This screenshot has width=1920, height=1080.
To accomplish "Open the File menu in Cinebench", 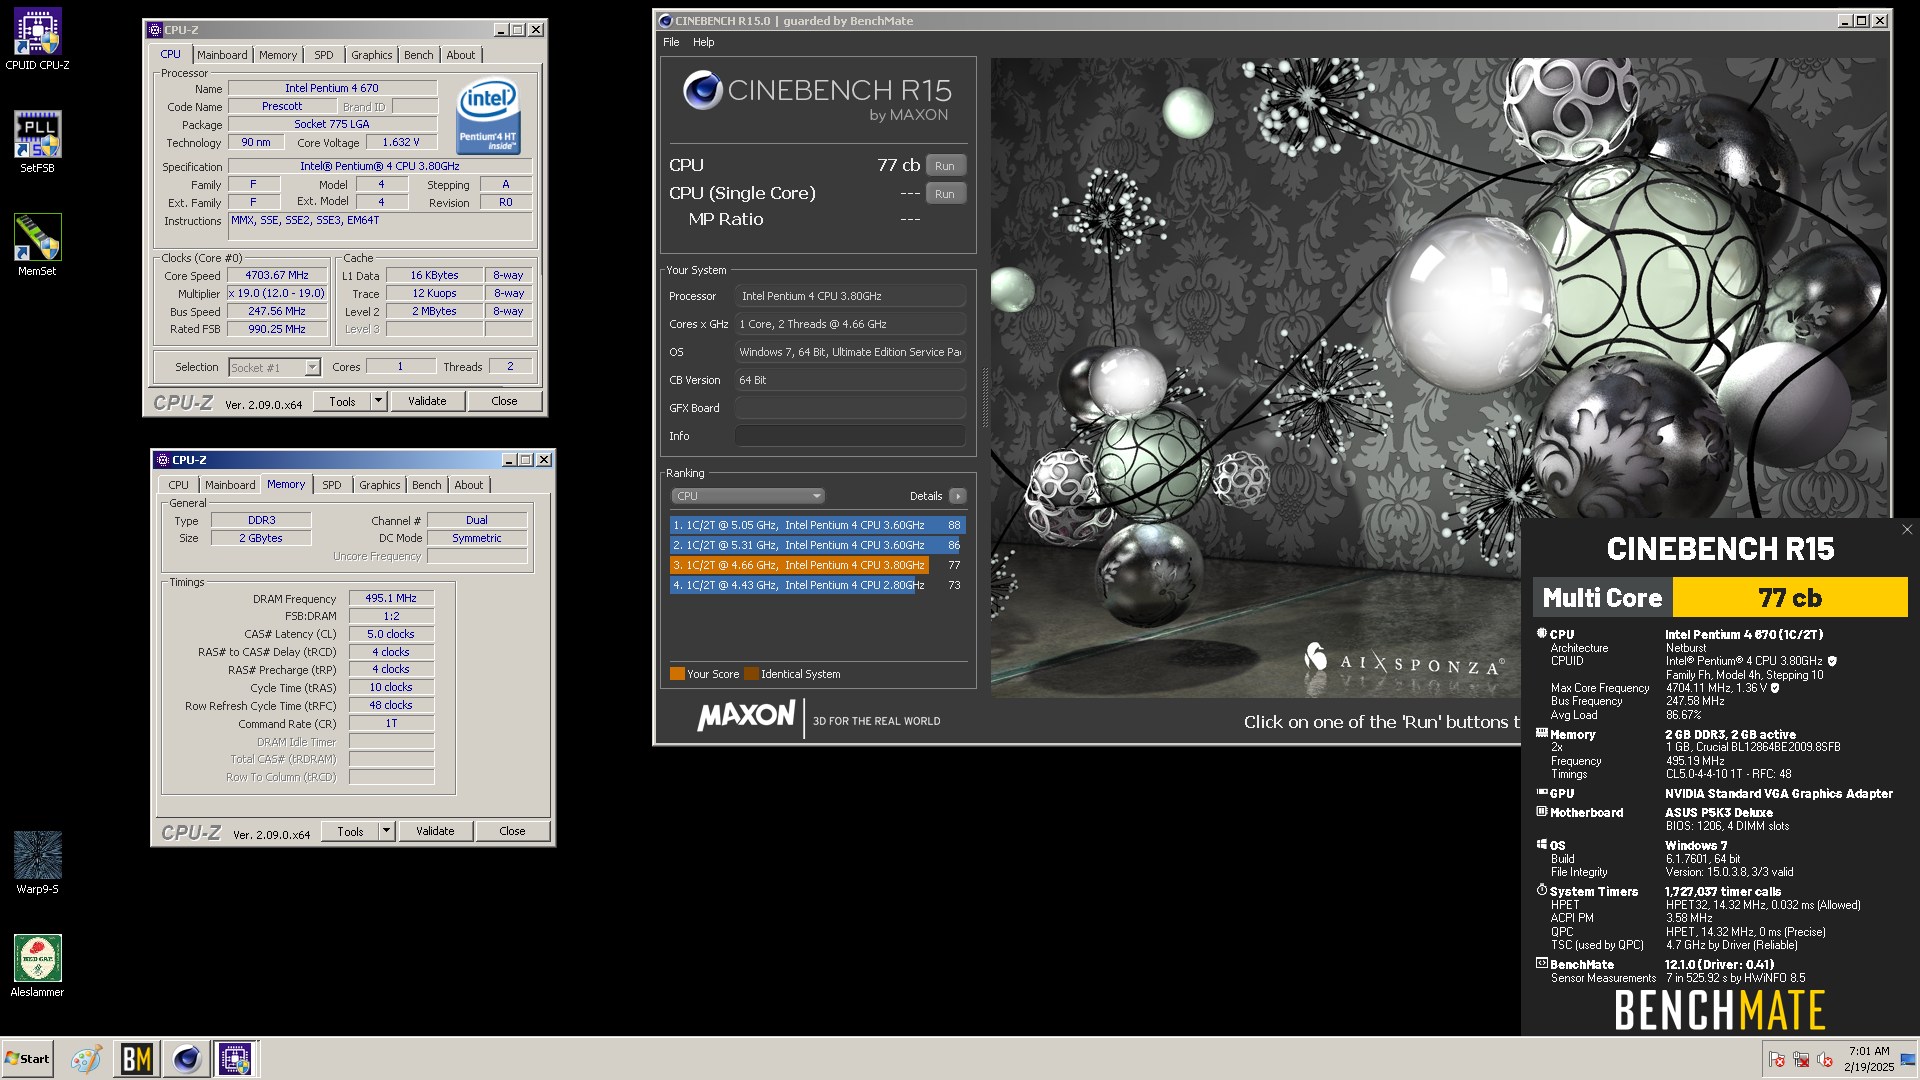I will coord(671,42).
